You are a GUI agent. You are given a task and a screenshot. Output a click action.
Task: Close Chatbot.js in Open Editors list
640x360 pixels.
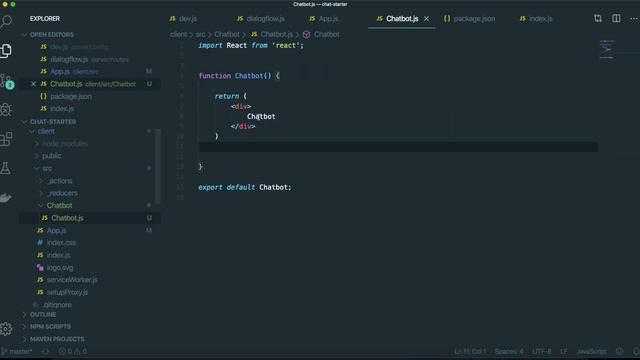[x=33, y=84]
